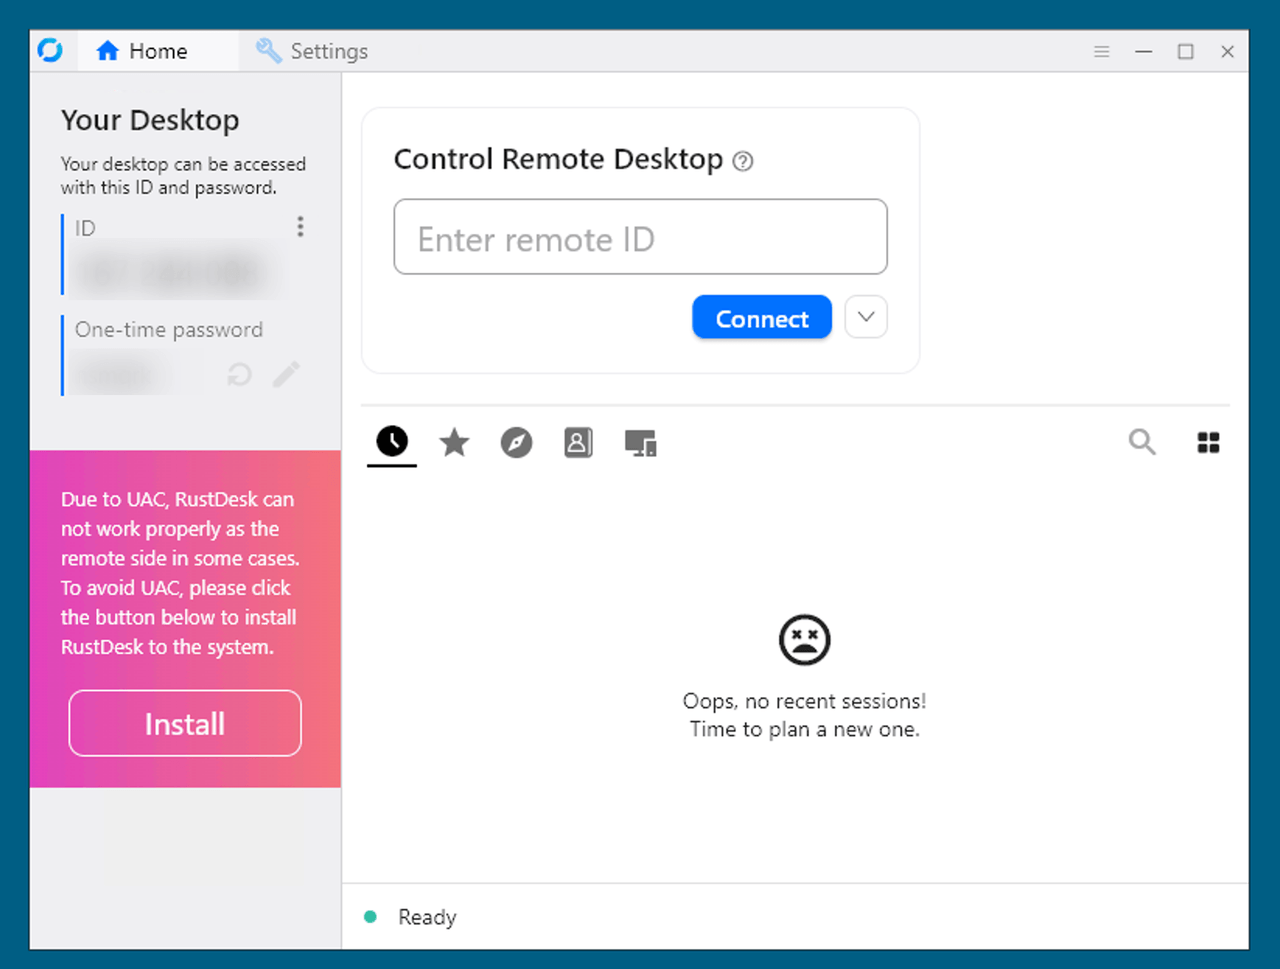Expand the connection options dropdown arrow

click(x=866, y=317)
